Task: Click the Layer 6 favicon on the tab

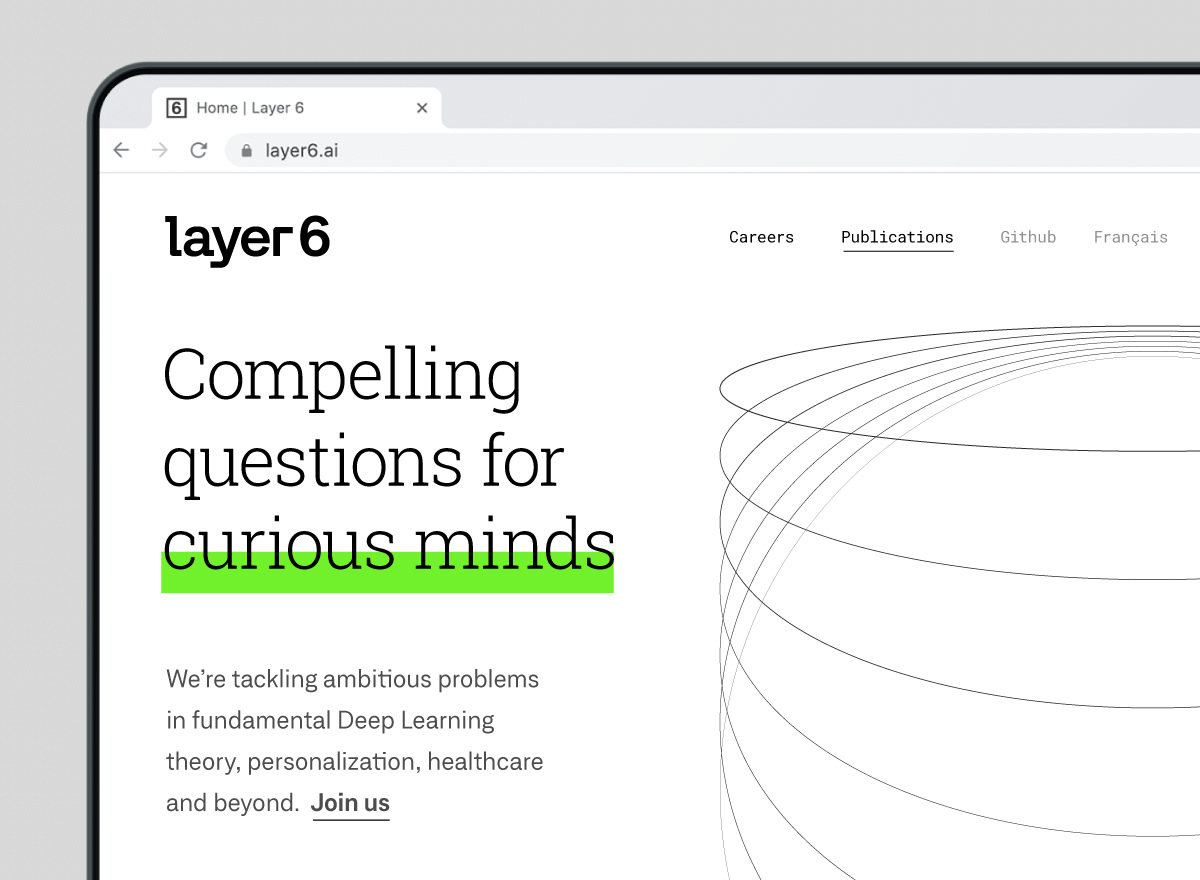Action: (176, 108)
